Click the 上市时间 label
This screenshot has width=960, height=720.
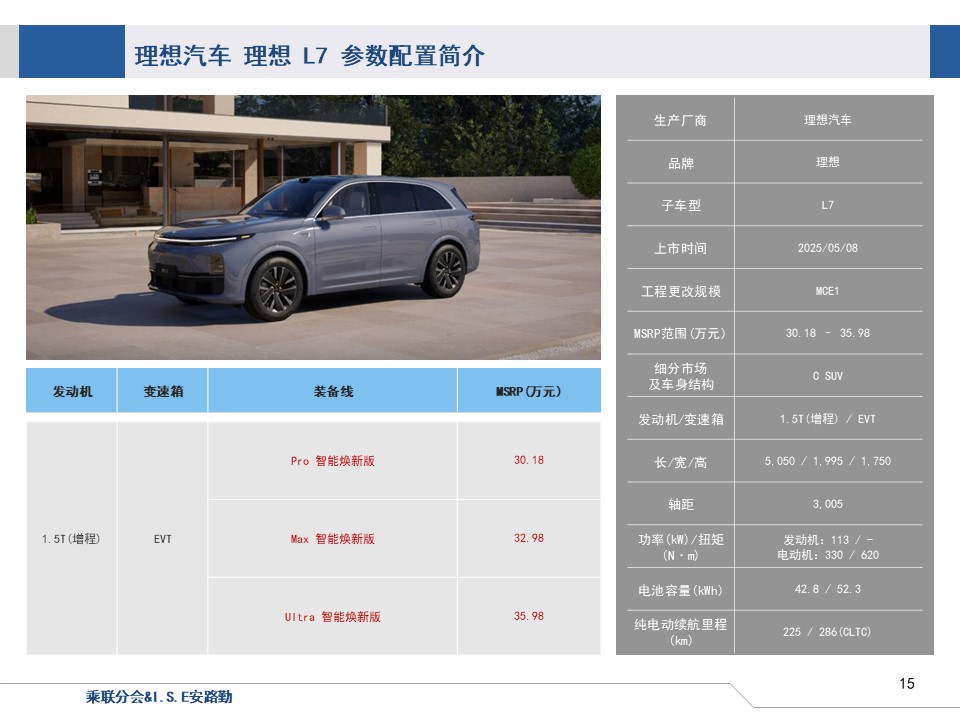[x=680, y=248]
